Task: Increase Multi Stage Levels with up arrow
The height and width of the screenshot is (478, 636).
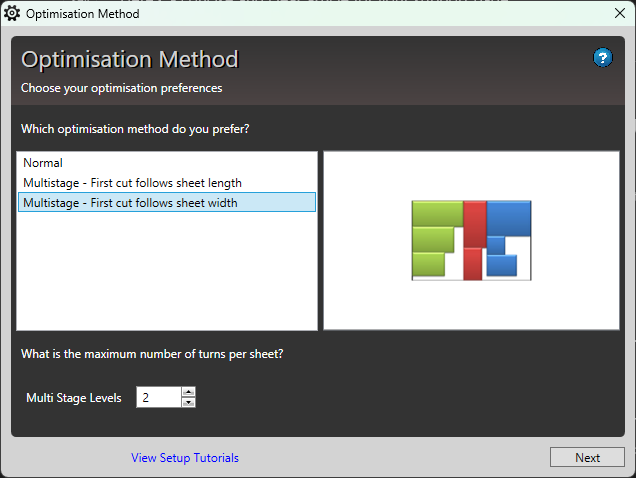Action: [188, 392]
